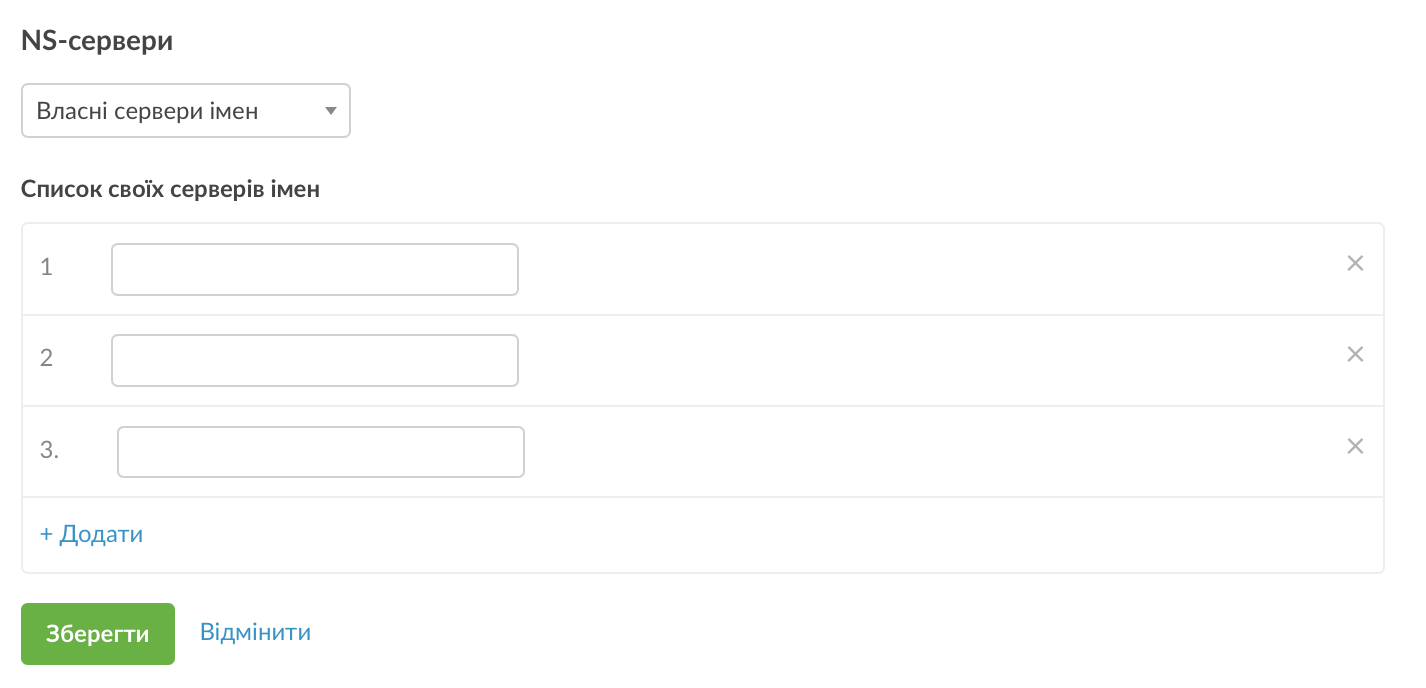Select the third name server text box

tap(320, 452)
